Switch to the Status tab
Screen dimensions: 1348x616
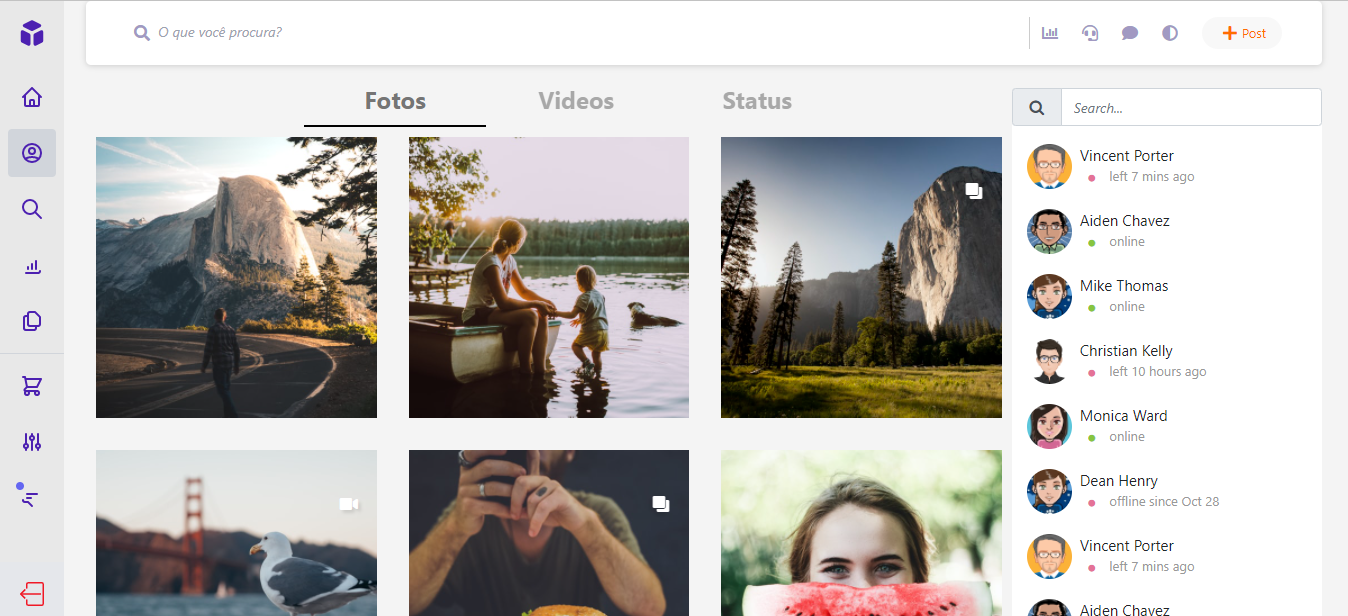coord(757,101)
